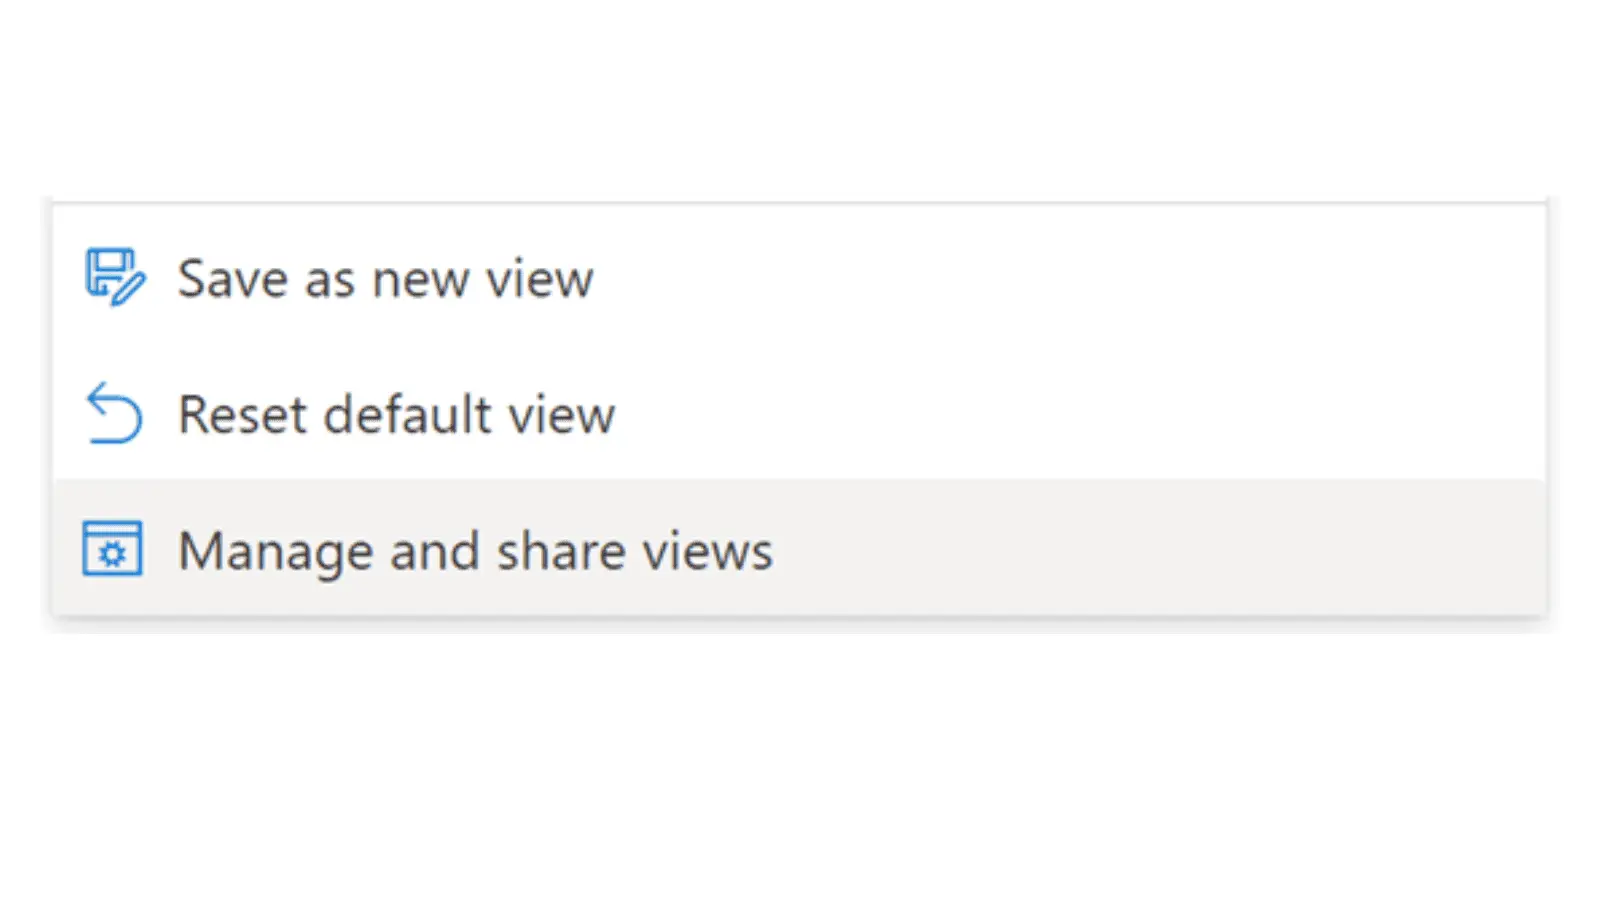Click the "Reset default view" text label
Image resolution: width=1600 pixels, height=900 pixels.
[397, 414]
